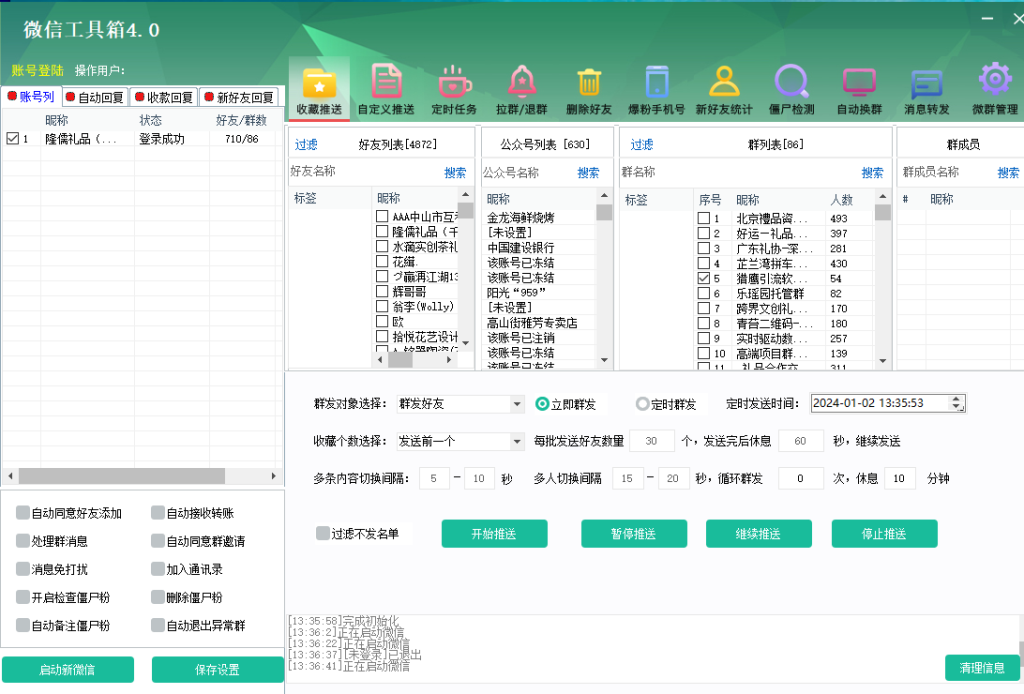
Task: Click the 拉群/退群 bell icon
Action: (x=521, y=81)
